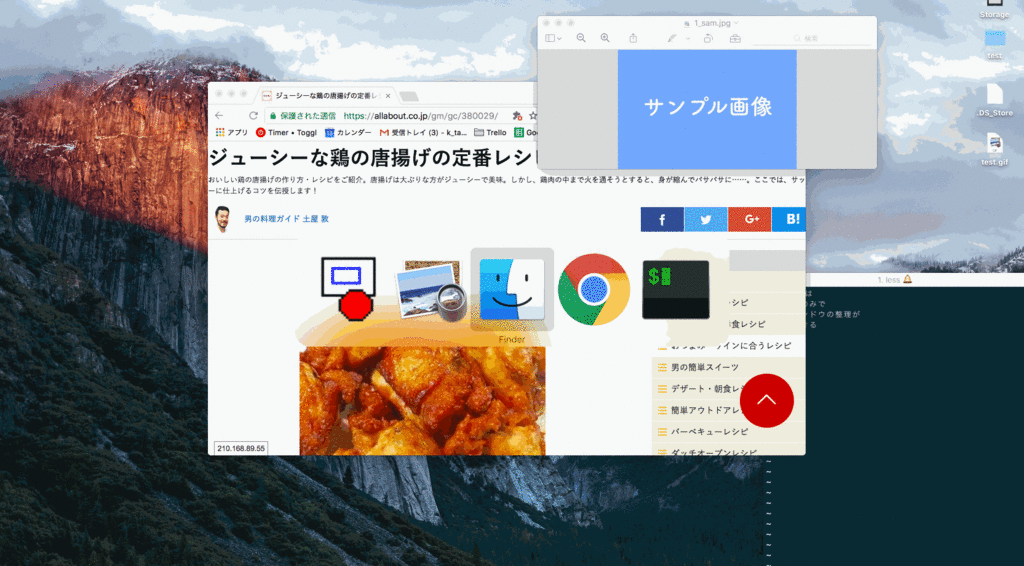Open the Timer • Toggl bookmark
Image resolution: width=1024 pixels, height=566 pixels.
pyautogui.click(x=286, y=133)
